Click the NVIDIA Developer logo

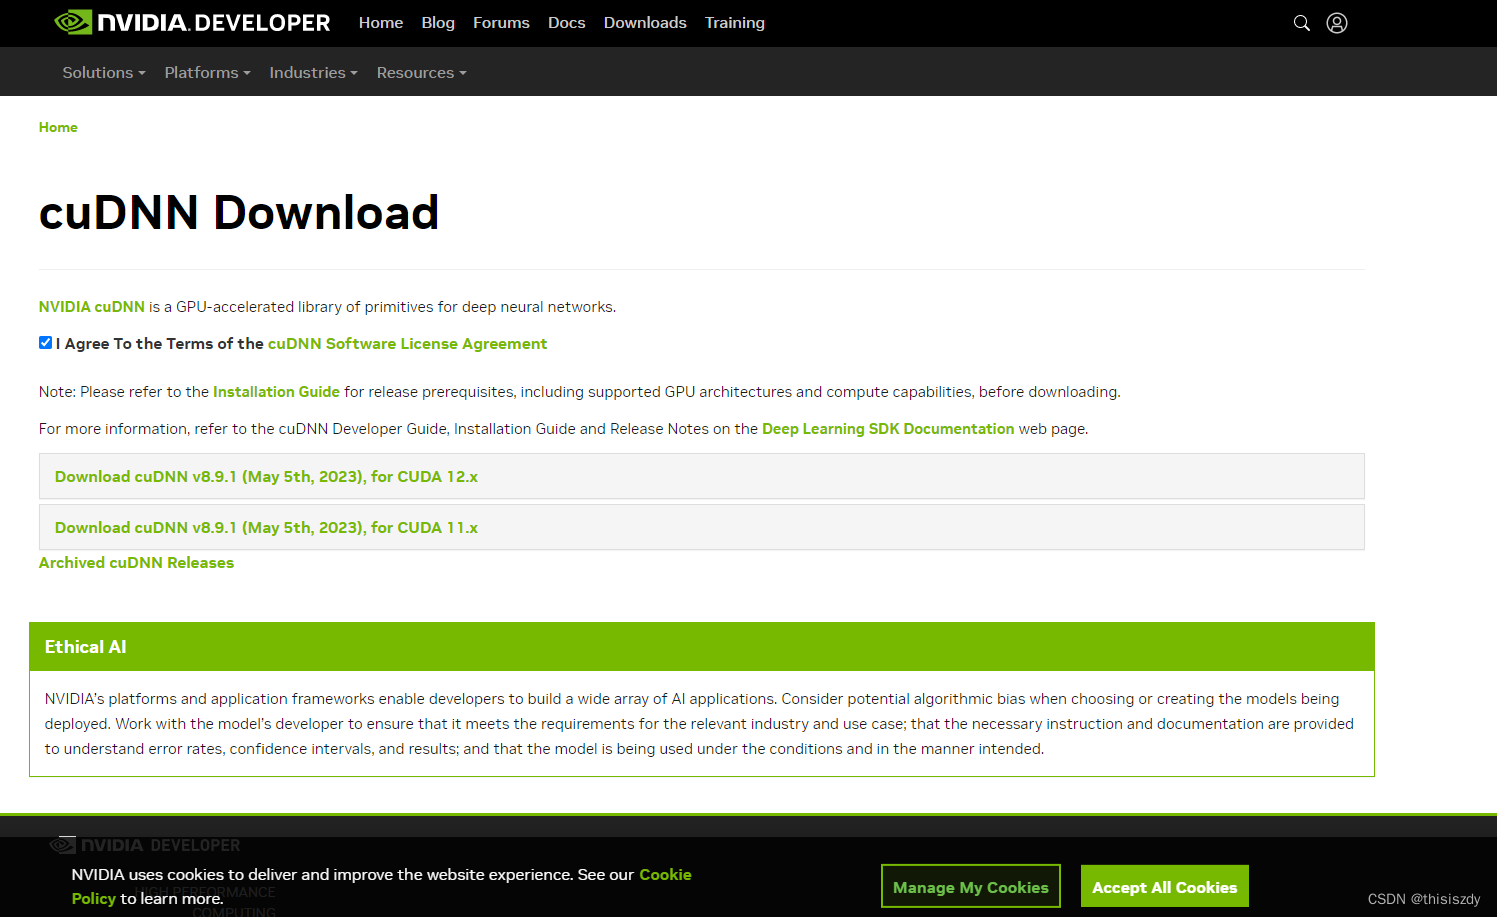click(x=192, y=22)
